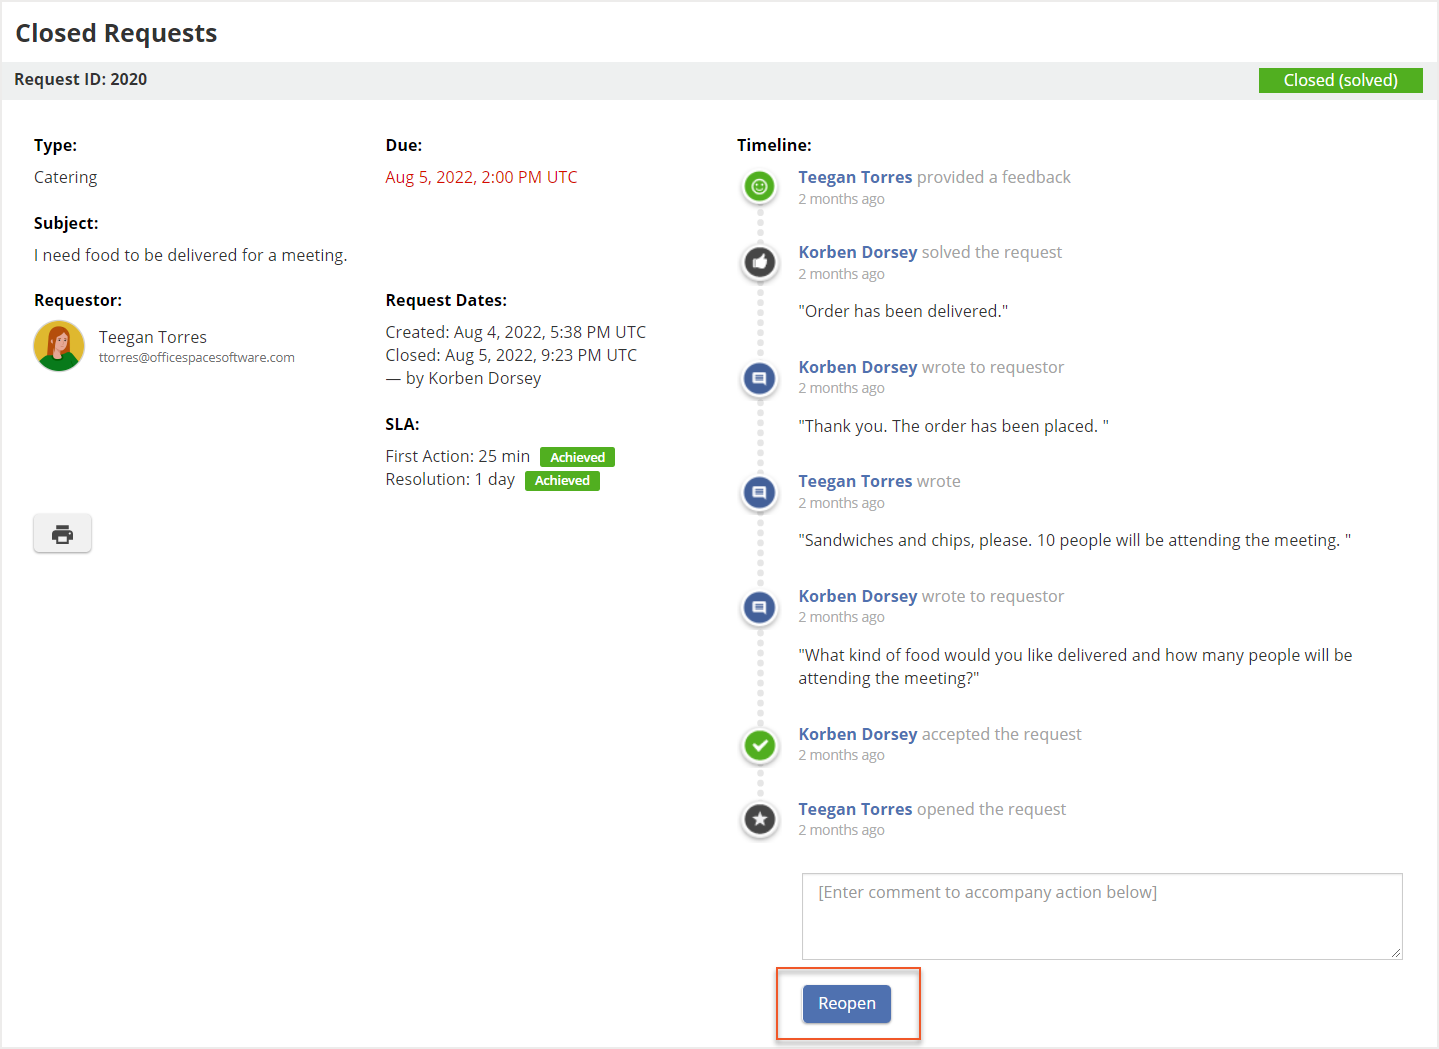Open the print icon under the requestor info
This screenshot has width=1439, height=1049.
pos(62,533)
